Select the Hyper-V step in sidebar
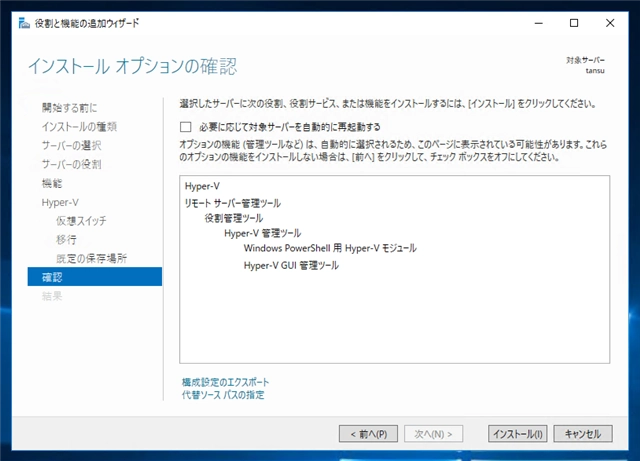 [x=60, y=203]
